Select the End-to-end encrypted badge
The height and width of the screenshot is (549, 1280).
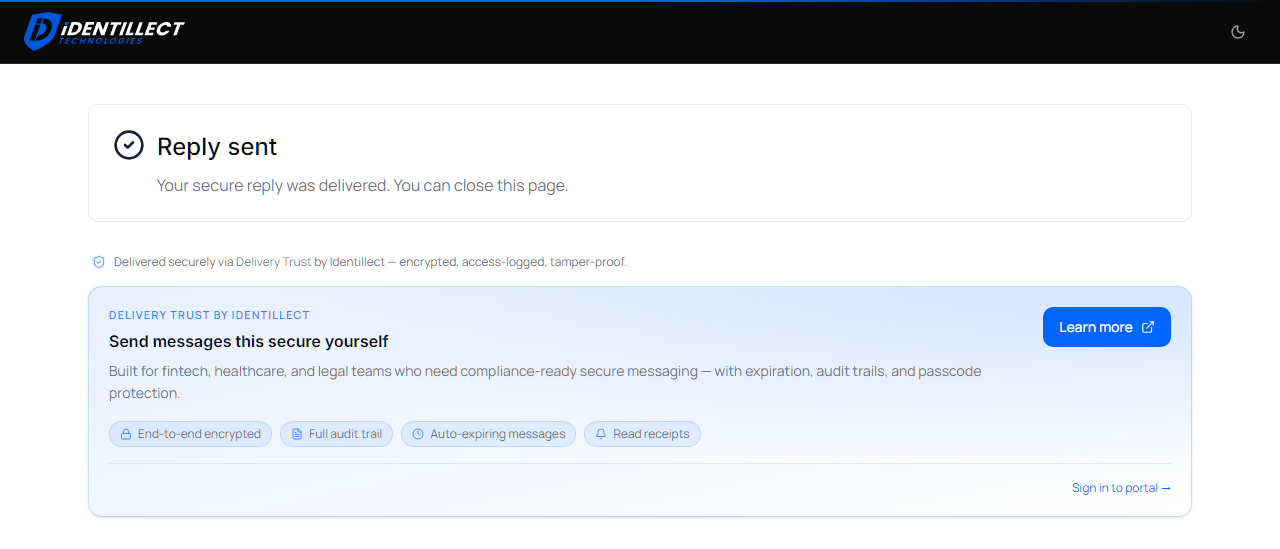pos(190,434)
